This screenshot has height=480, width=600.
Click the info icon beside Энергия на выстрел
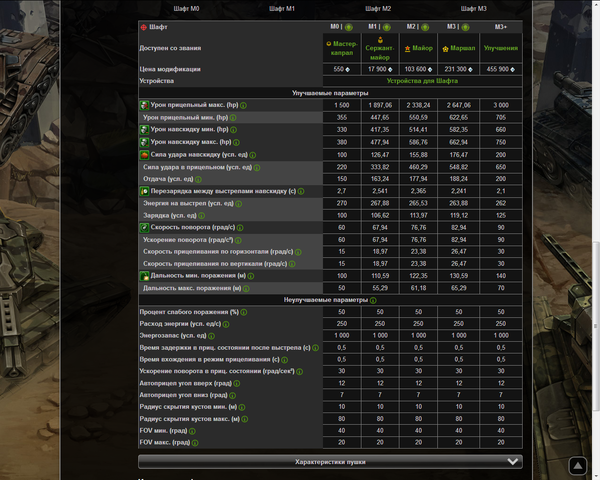point(239,204)
